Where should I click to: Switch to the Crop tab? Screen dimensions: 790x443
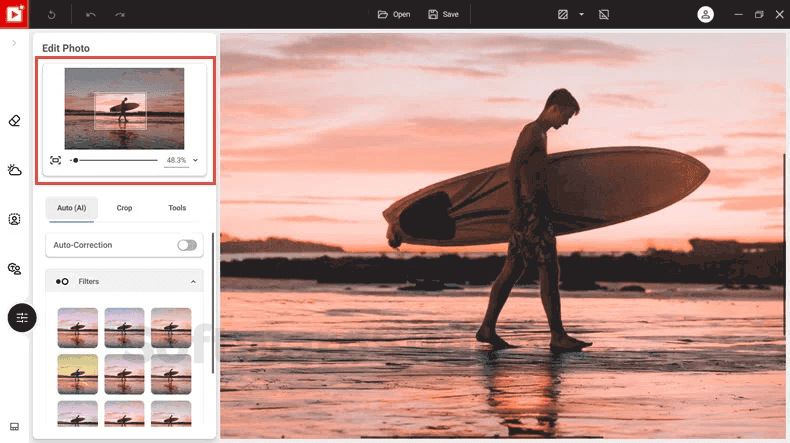coord(124,208)
